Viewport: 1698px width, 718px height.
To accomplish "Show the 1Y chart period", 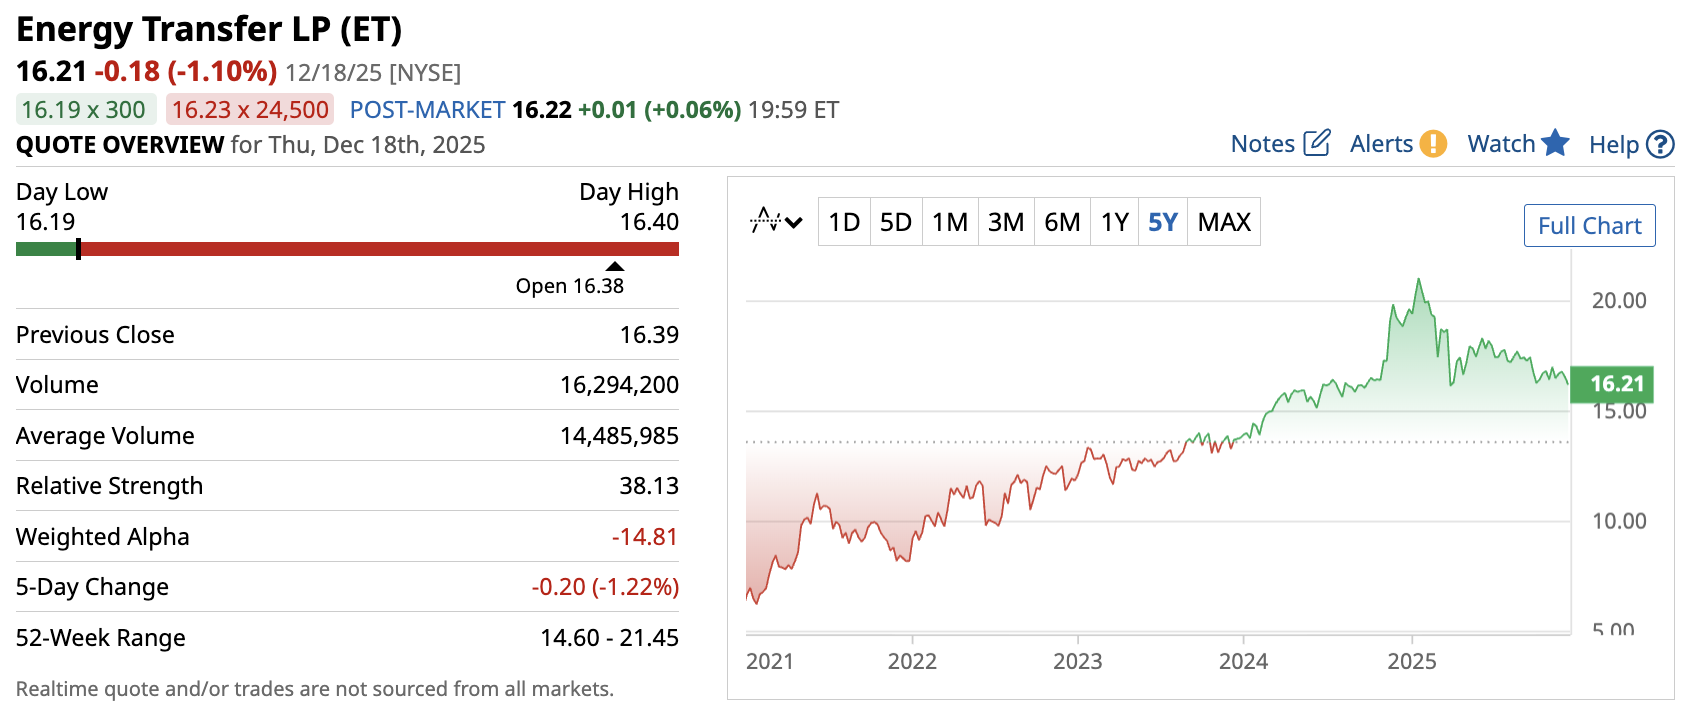I will 1115,222.
